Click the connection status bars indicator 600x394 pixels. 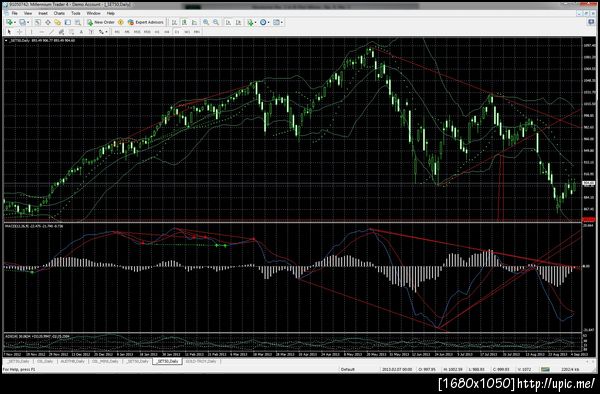point(545,370)
